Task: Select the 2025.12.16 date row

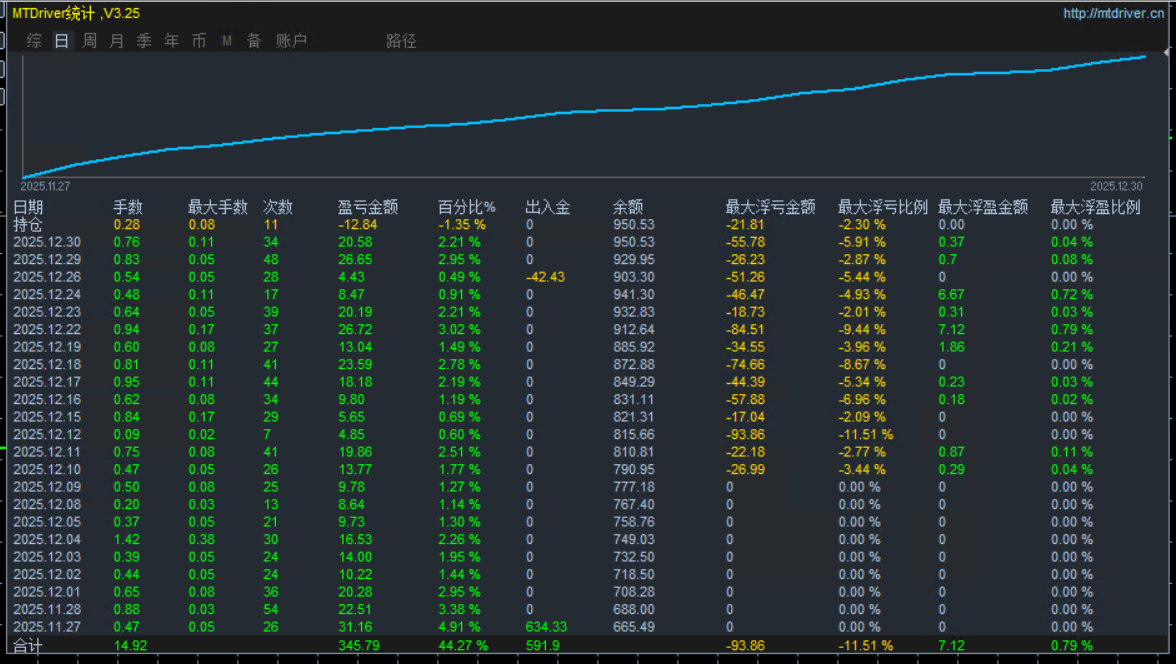Action: pyautogui.click(x=588, y=399)
